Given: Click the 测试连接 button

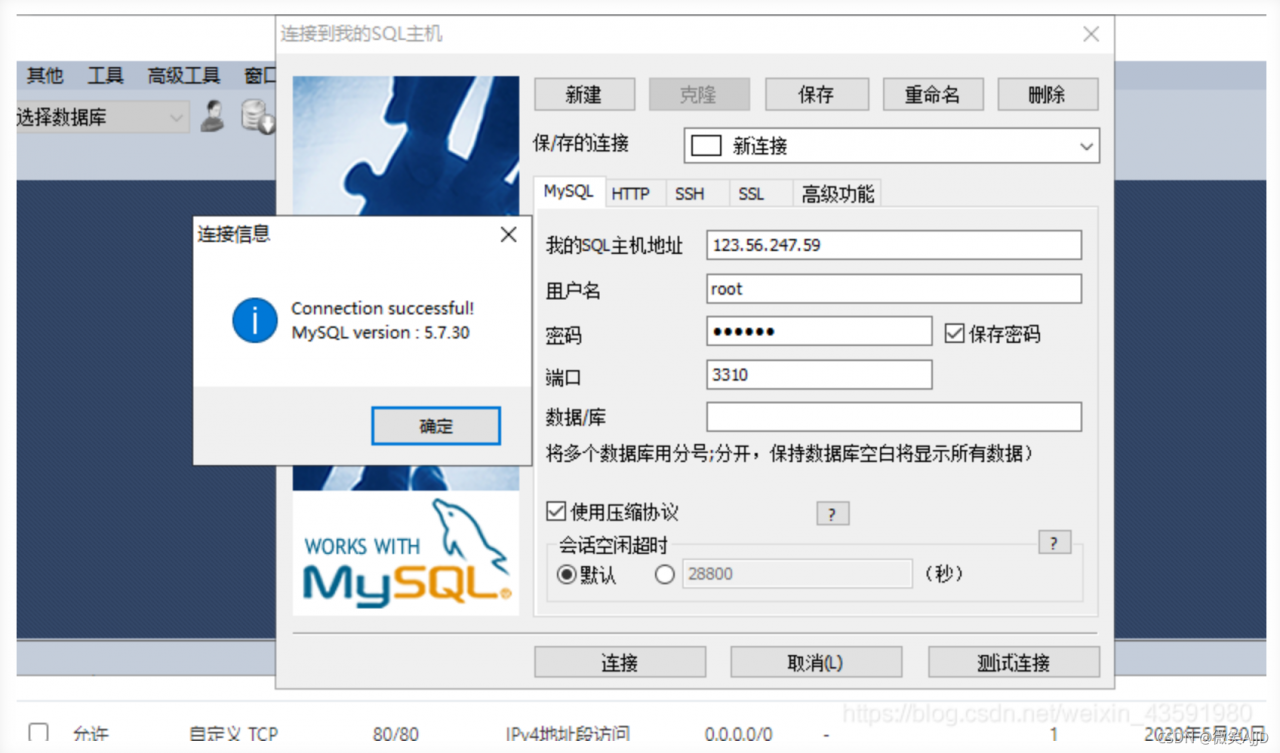Looking at the screenshot, I should click(x=1014, y=662).
